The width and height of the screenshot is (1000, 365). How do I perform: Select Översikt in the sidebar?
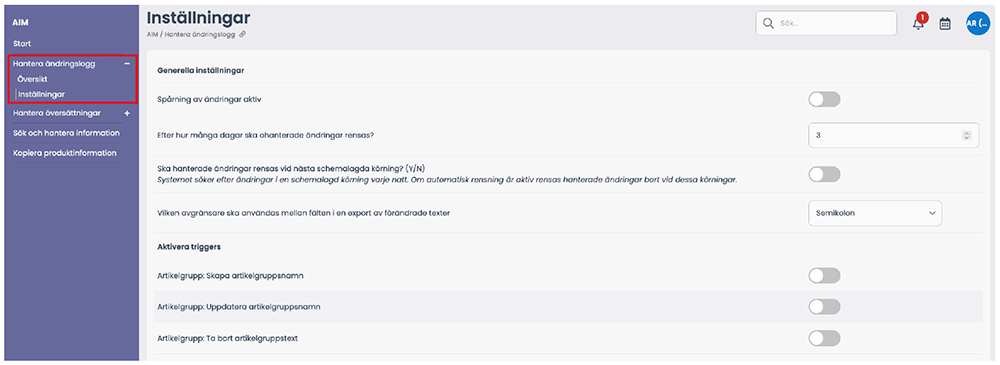pos(33,79)
